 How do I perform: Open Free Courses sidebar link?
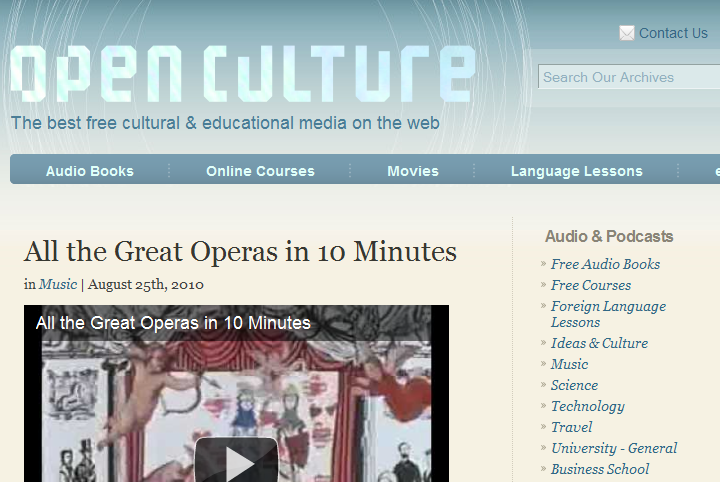(x=591, y=285)
